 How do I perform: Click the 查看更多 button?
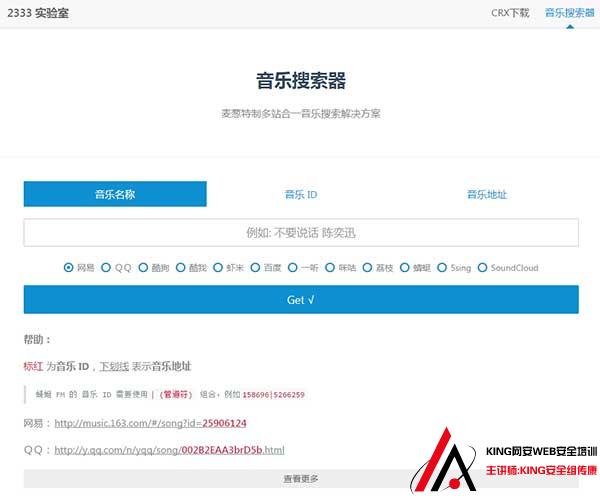[301, 479]
